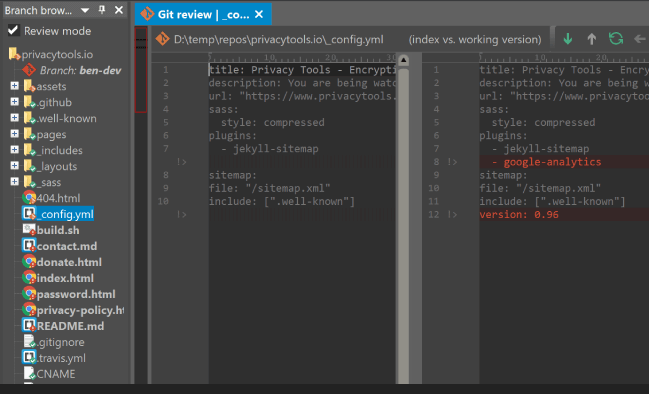This screenshot has width=649, height=394.
Task: Select _config.yml in the file tree
Action: click(x=65, y=214)
